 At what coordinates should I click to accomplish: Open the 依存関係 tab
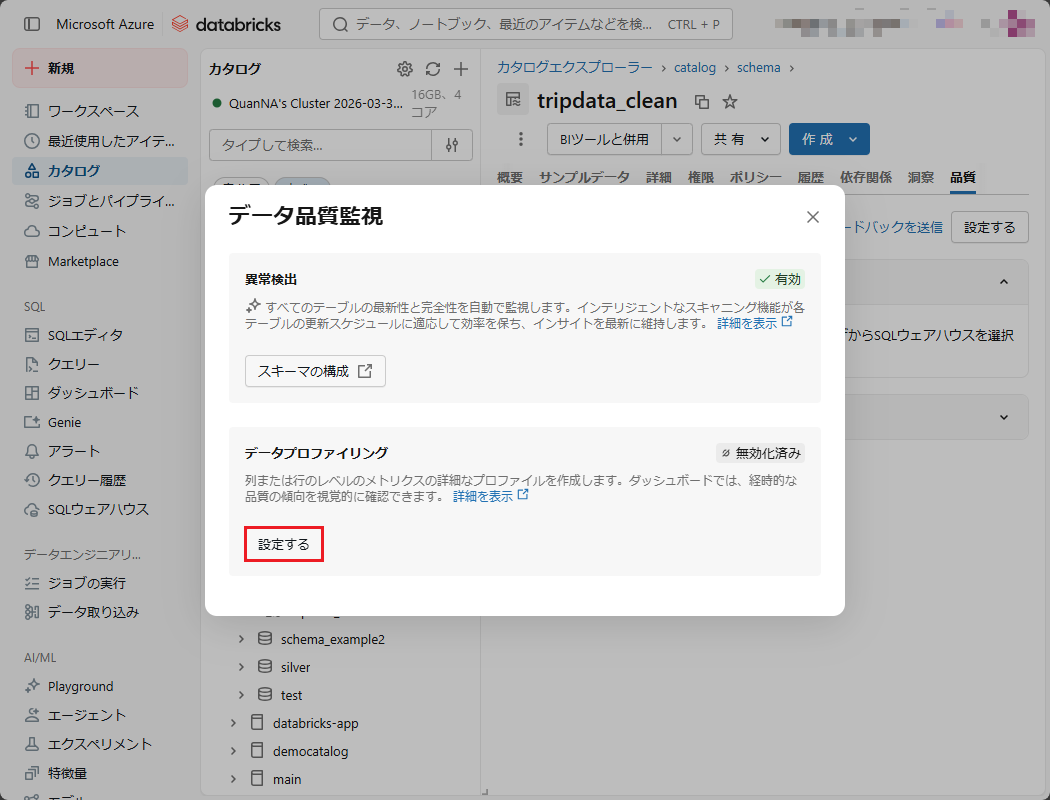pyautogui.click(x=866, y=177)
